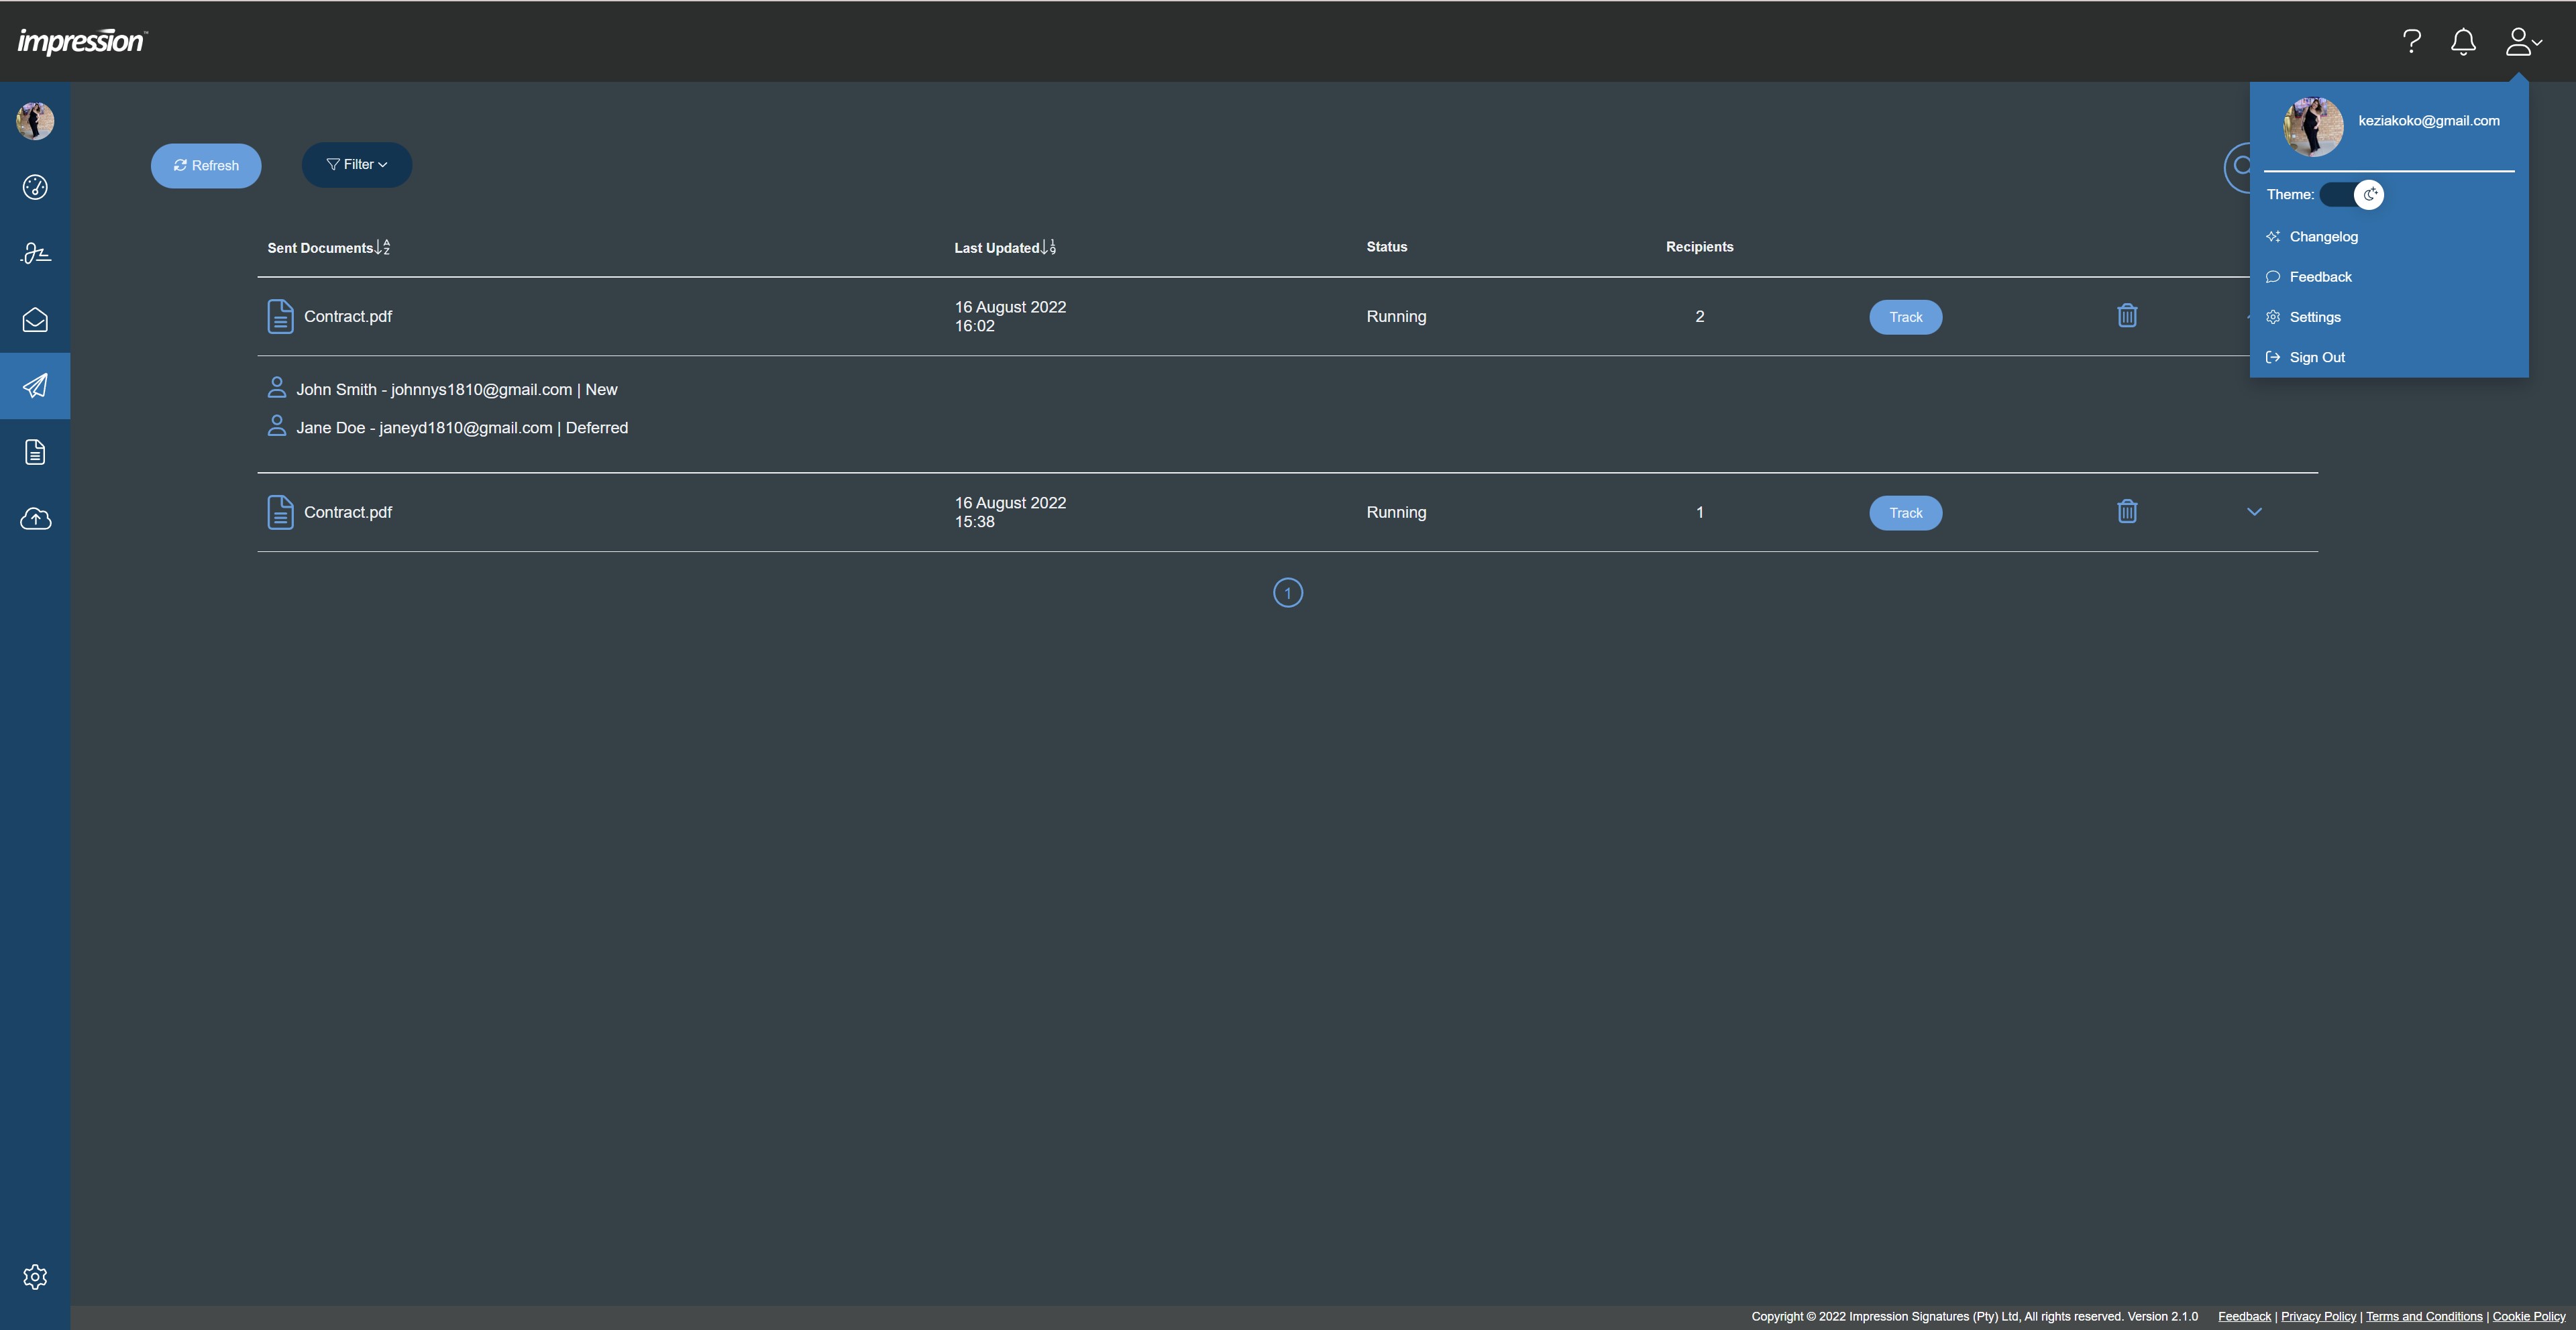Choose Sign Out in account menu

tap(2316, 357)
